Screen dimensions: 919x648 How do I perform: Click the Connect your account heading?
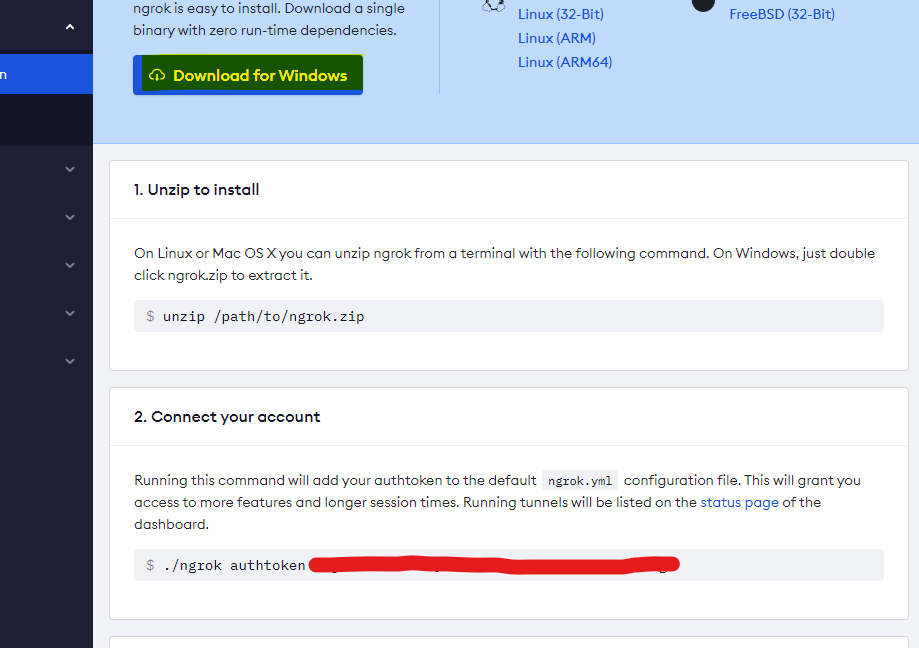(x=227, y=417)
